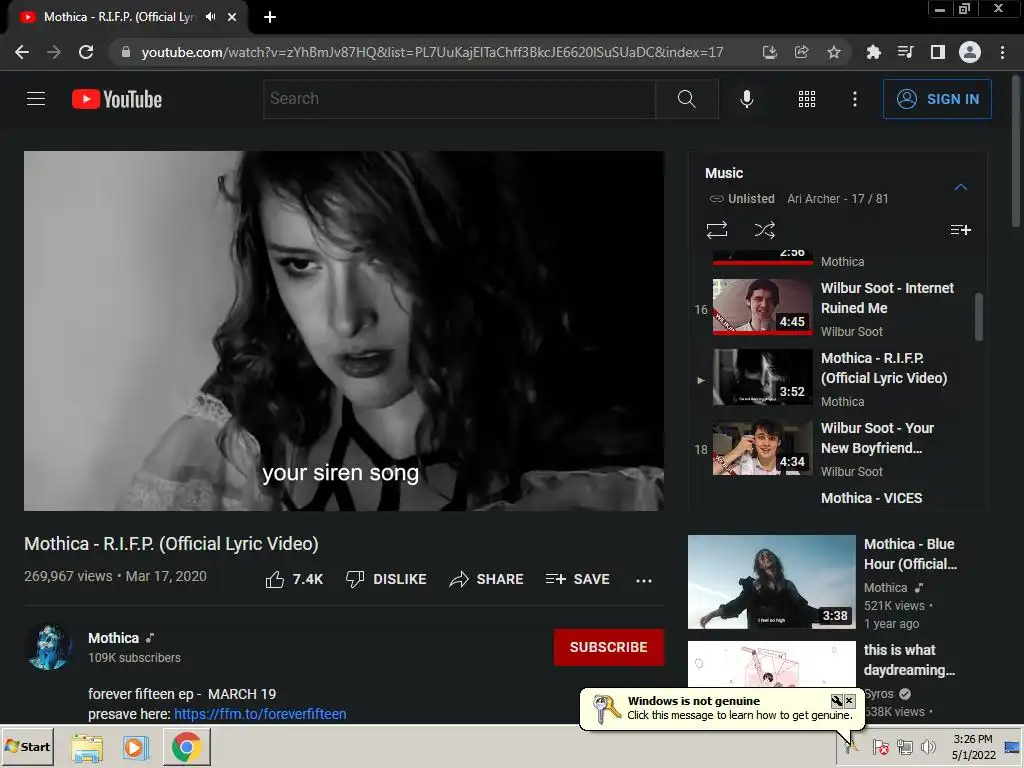Click Mothica channel avatar
The image size is (1024, 768).
pos(48,647)
